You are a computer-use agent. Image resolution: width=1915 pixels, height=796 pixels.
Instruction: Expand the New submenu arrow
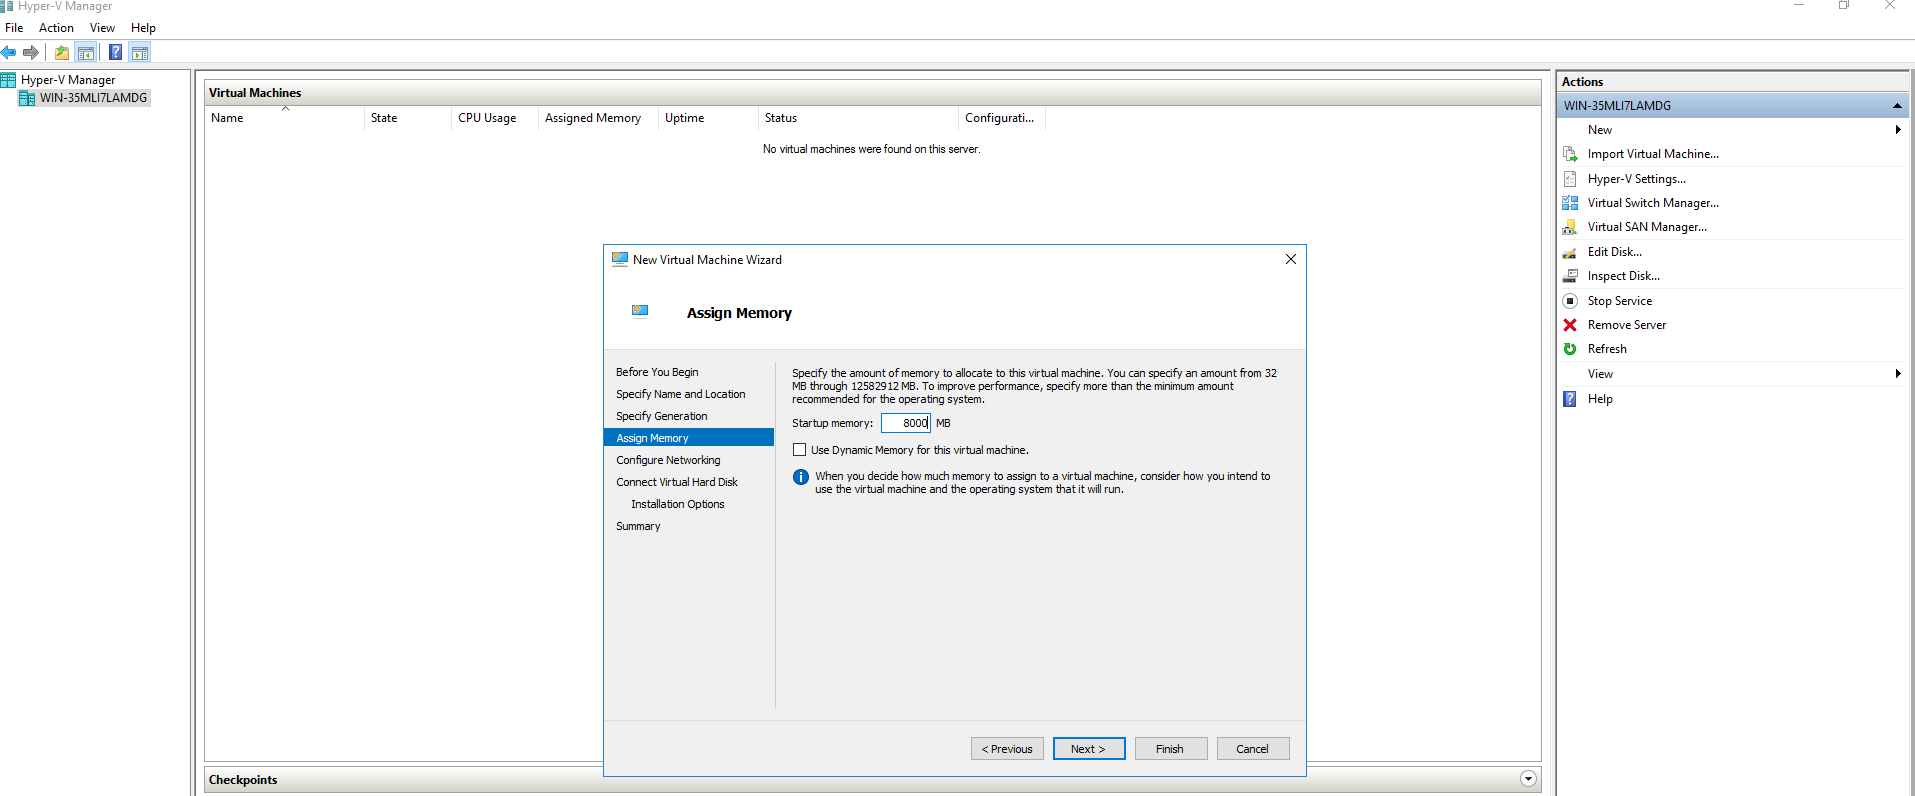coord(1897,130)
